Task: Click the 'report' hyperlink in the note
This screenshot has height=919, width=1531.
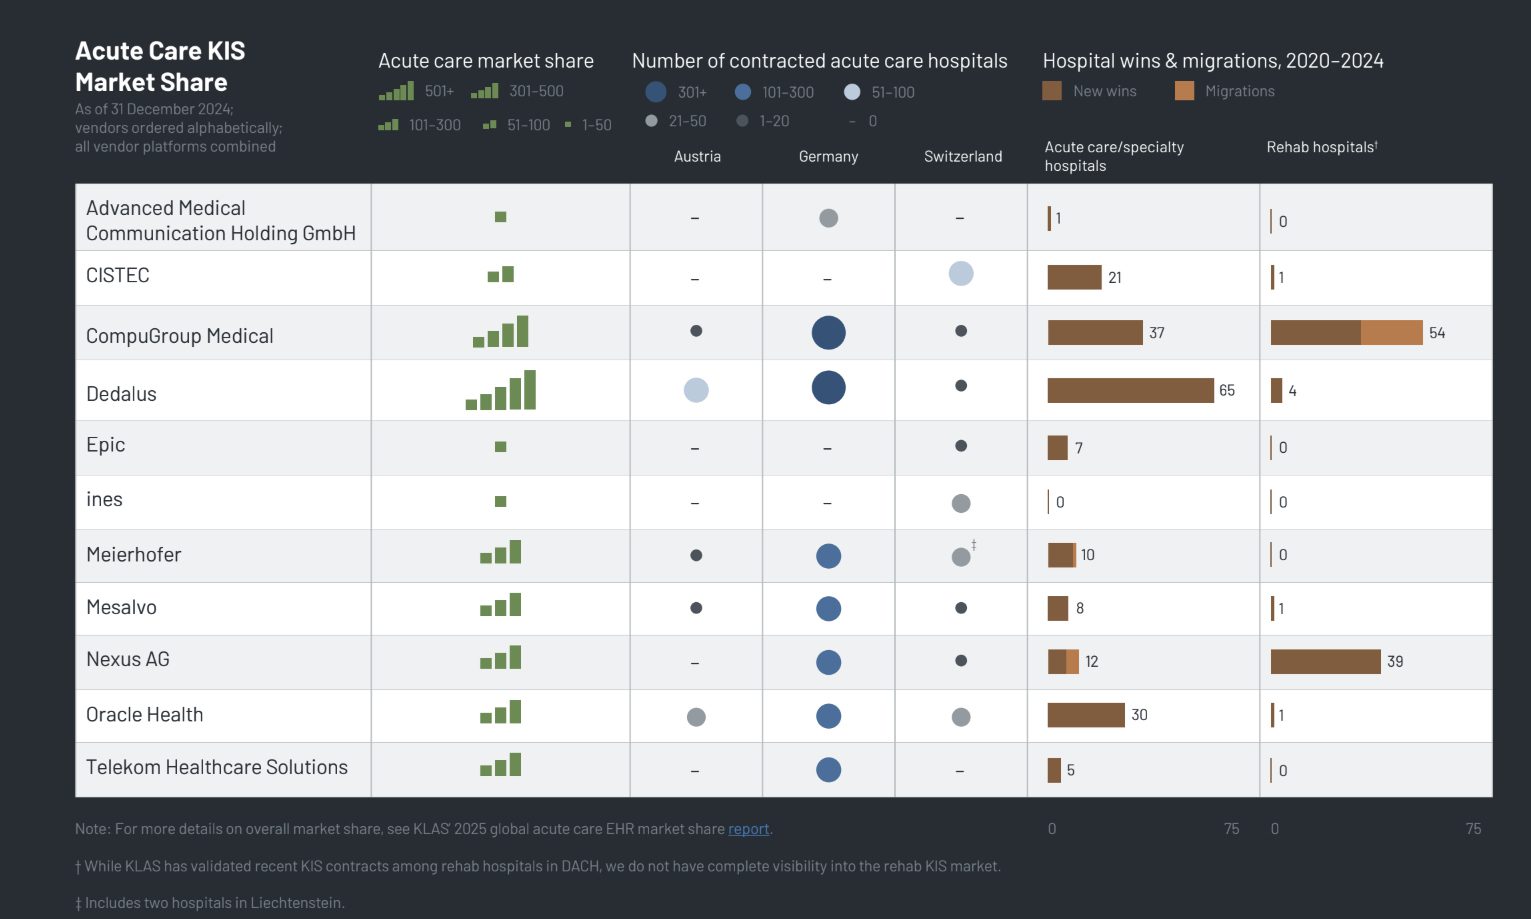Action: point(748,829)
